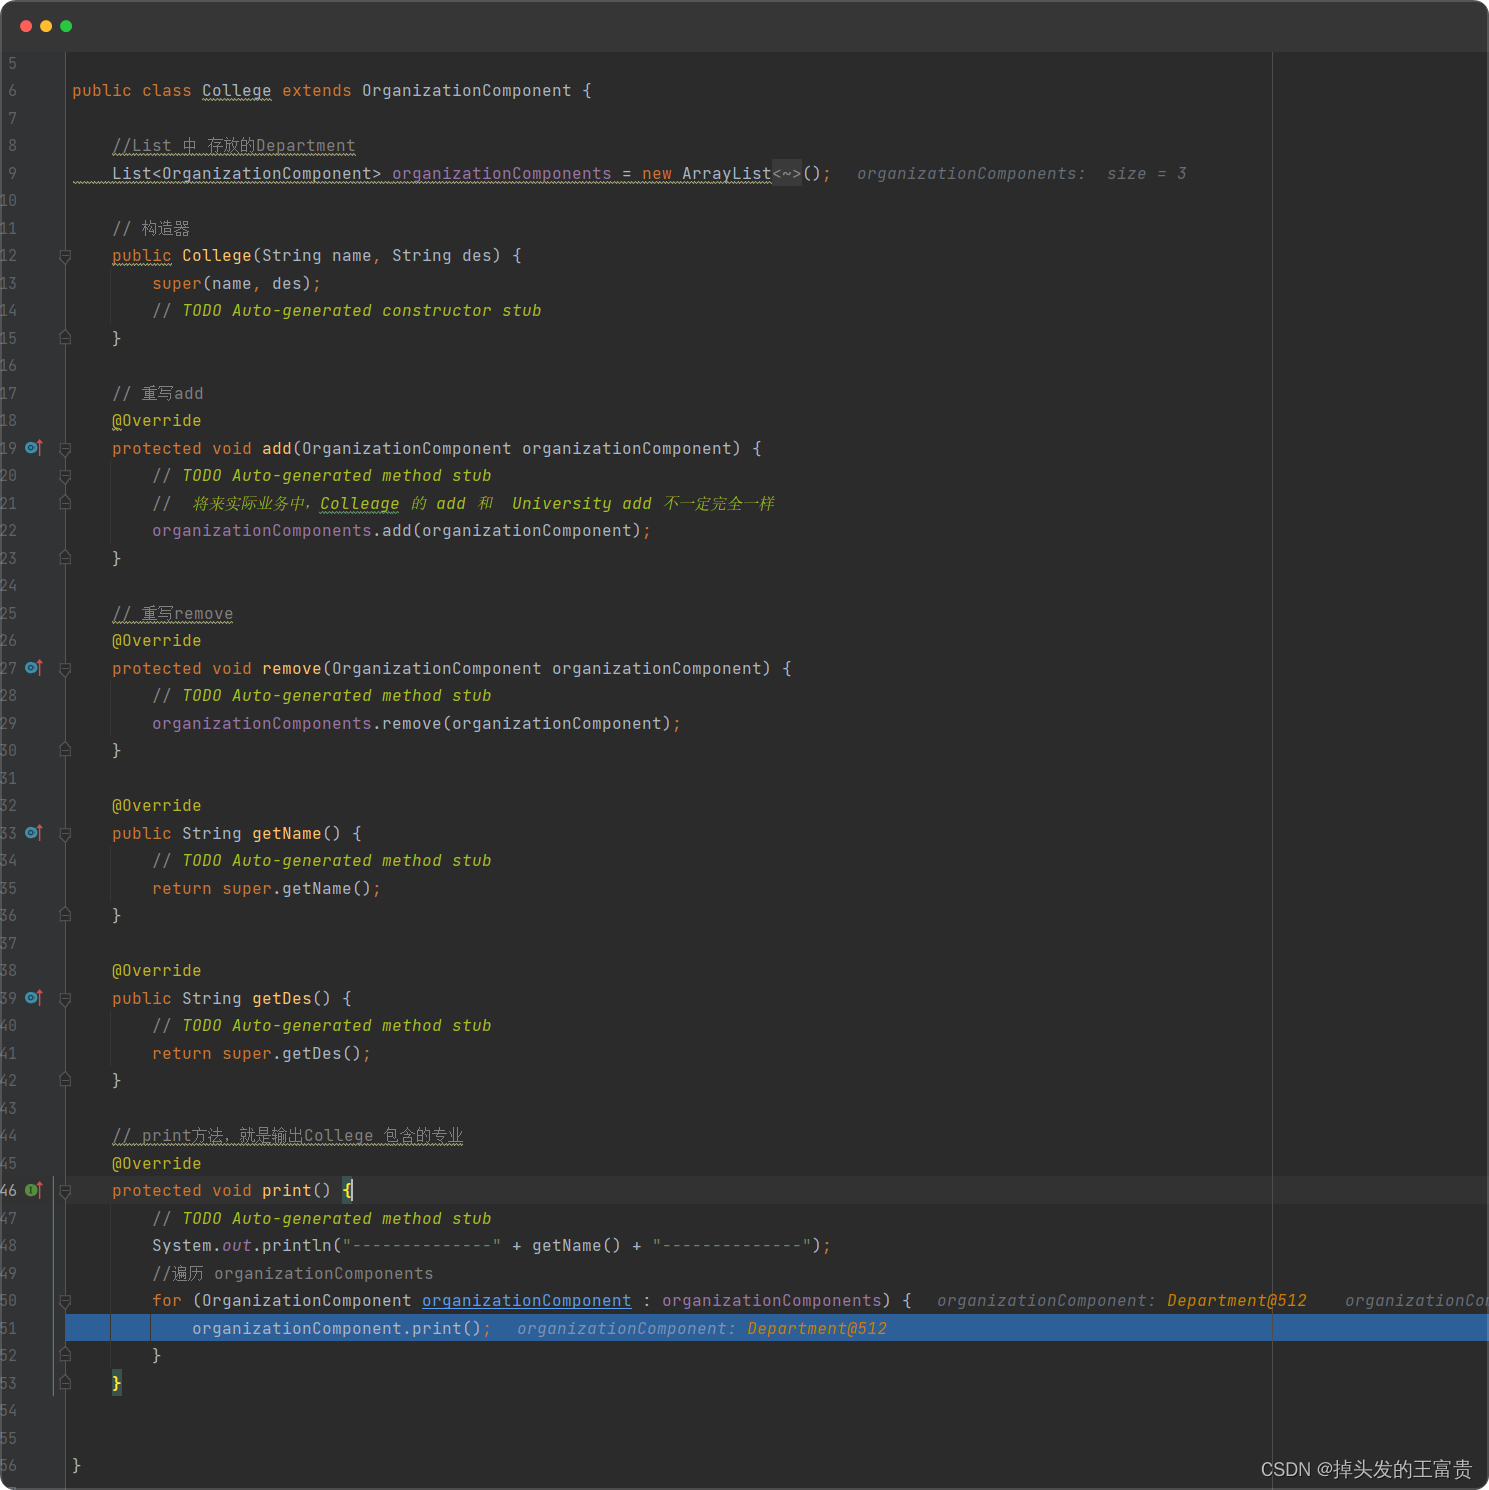
Task: Click the override gutter icon beside add method
Action: [33, 448]
